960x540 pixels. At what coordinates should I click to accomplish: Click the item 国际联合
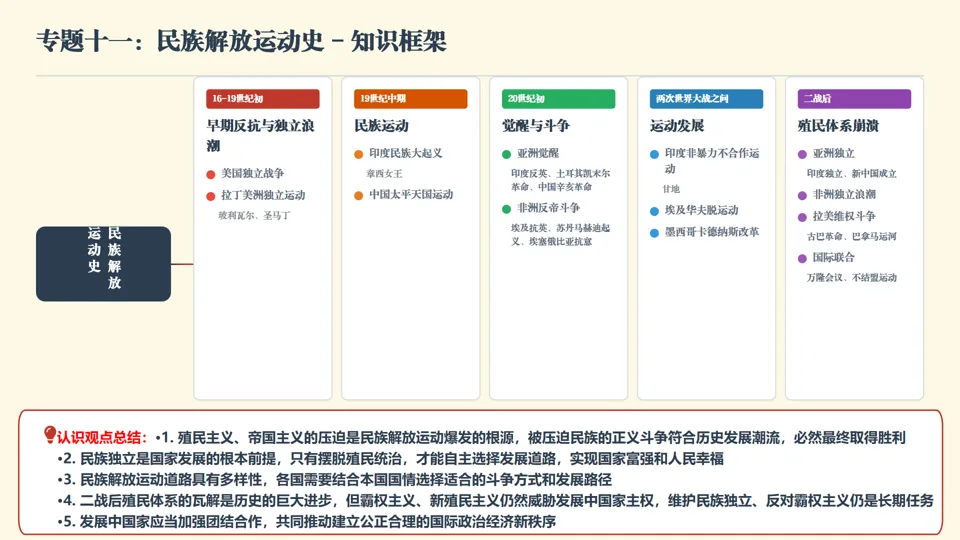(x=833, y=258)
